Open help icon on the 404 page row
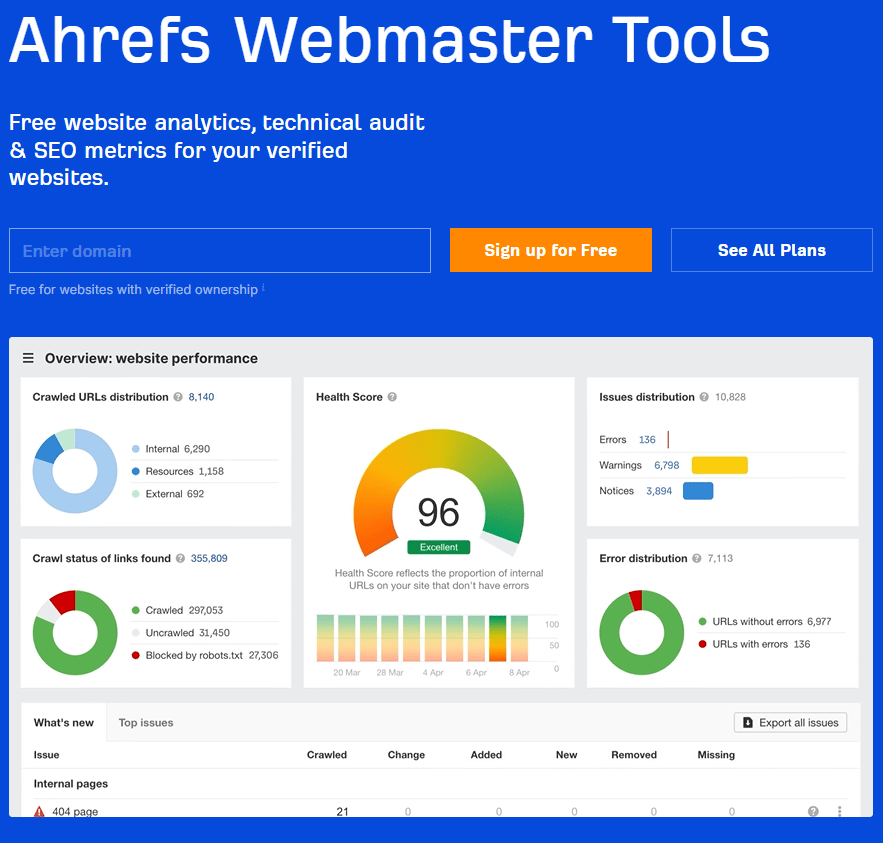 click(x=813, y=811)
